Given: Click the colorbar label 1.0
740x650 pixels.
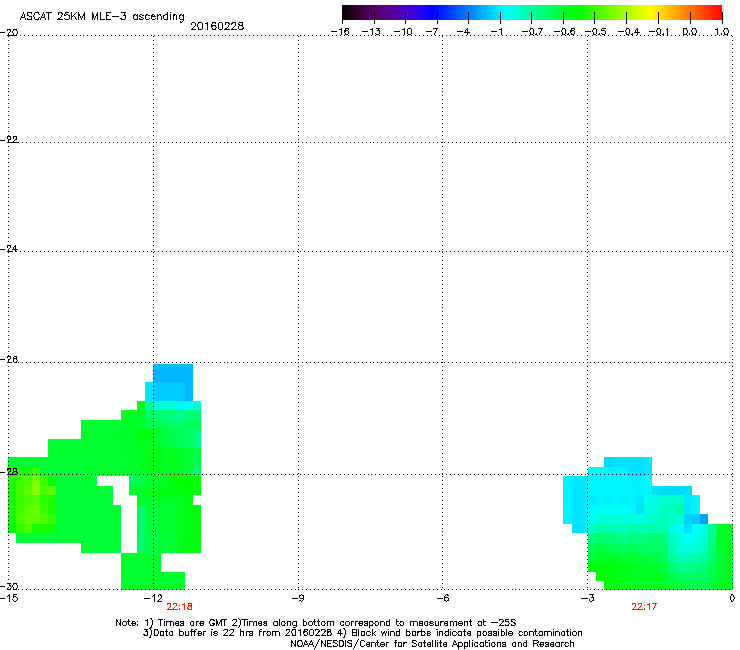Looking at the screenshot, I should (722, 32).
